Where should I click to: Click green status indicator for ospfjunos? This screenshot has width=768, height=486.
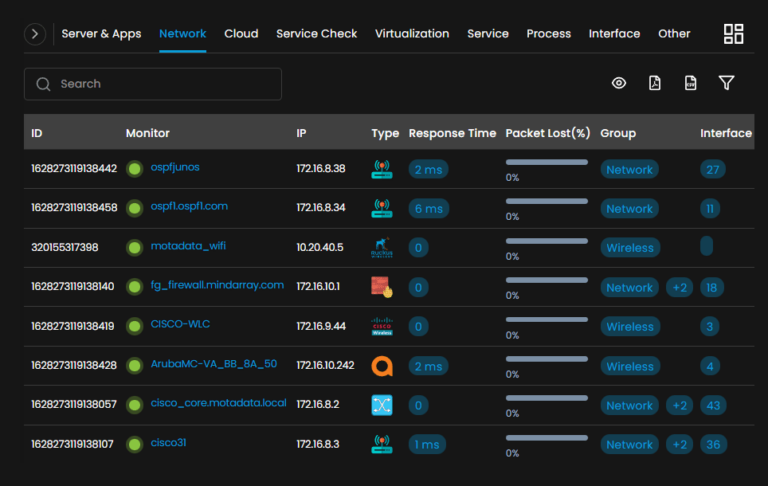coord(135,169)
